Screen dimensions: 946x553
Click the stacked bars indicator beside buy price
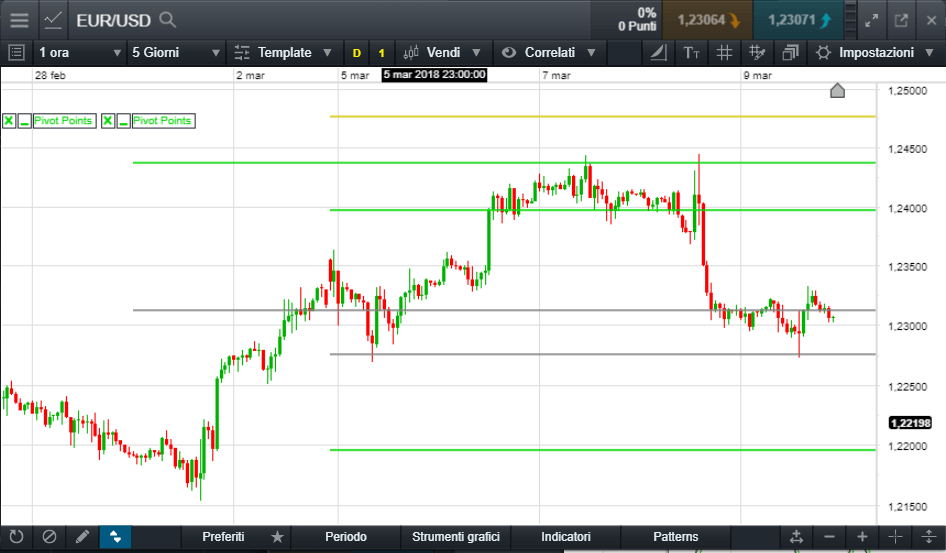[851, 20]
